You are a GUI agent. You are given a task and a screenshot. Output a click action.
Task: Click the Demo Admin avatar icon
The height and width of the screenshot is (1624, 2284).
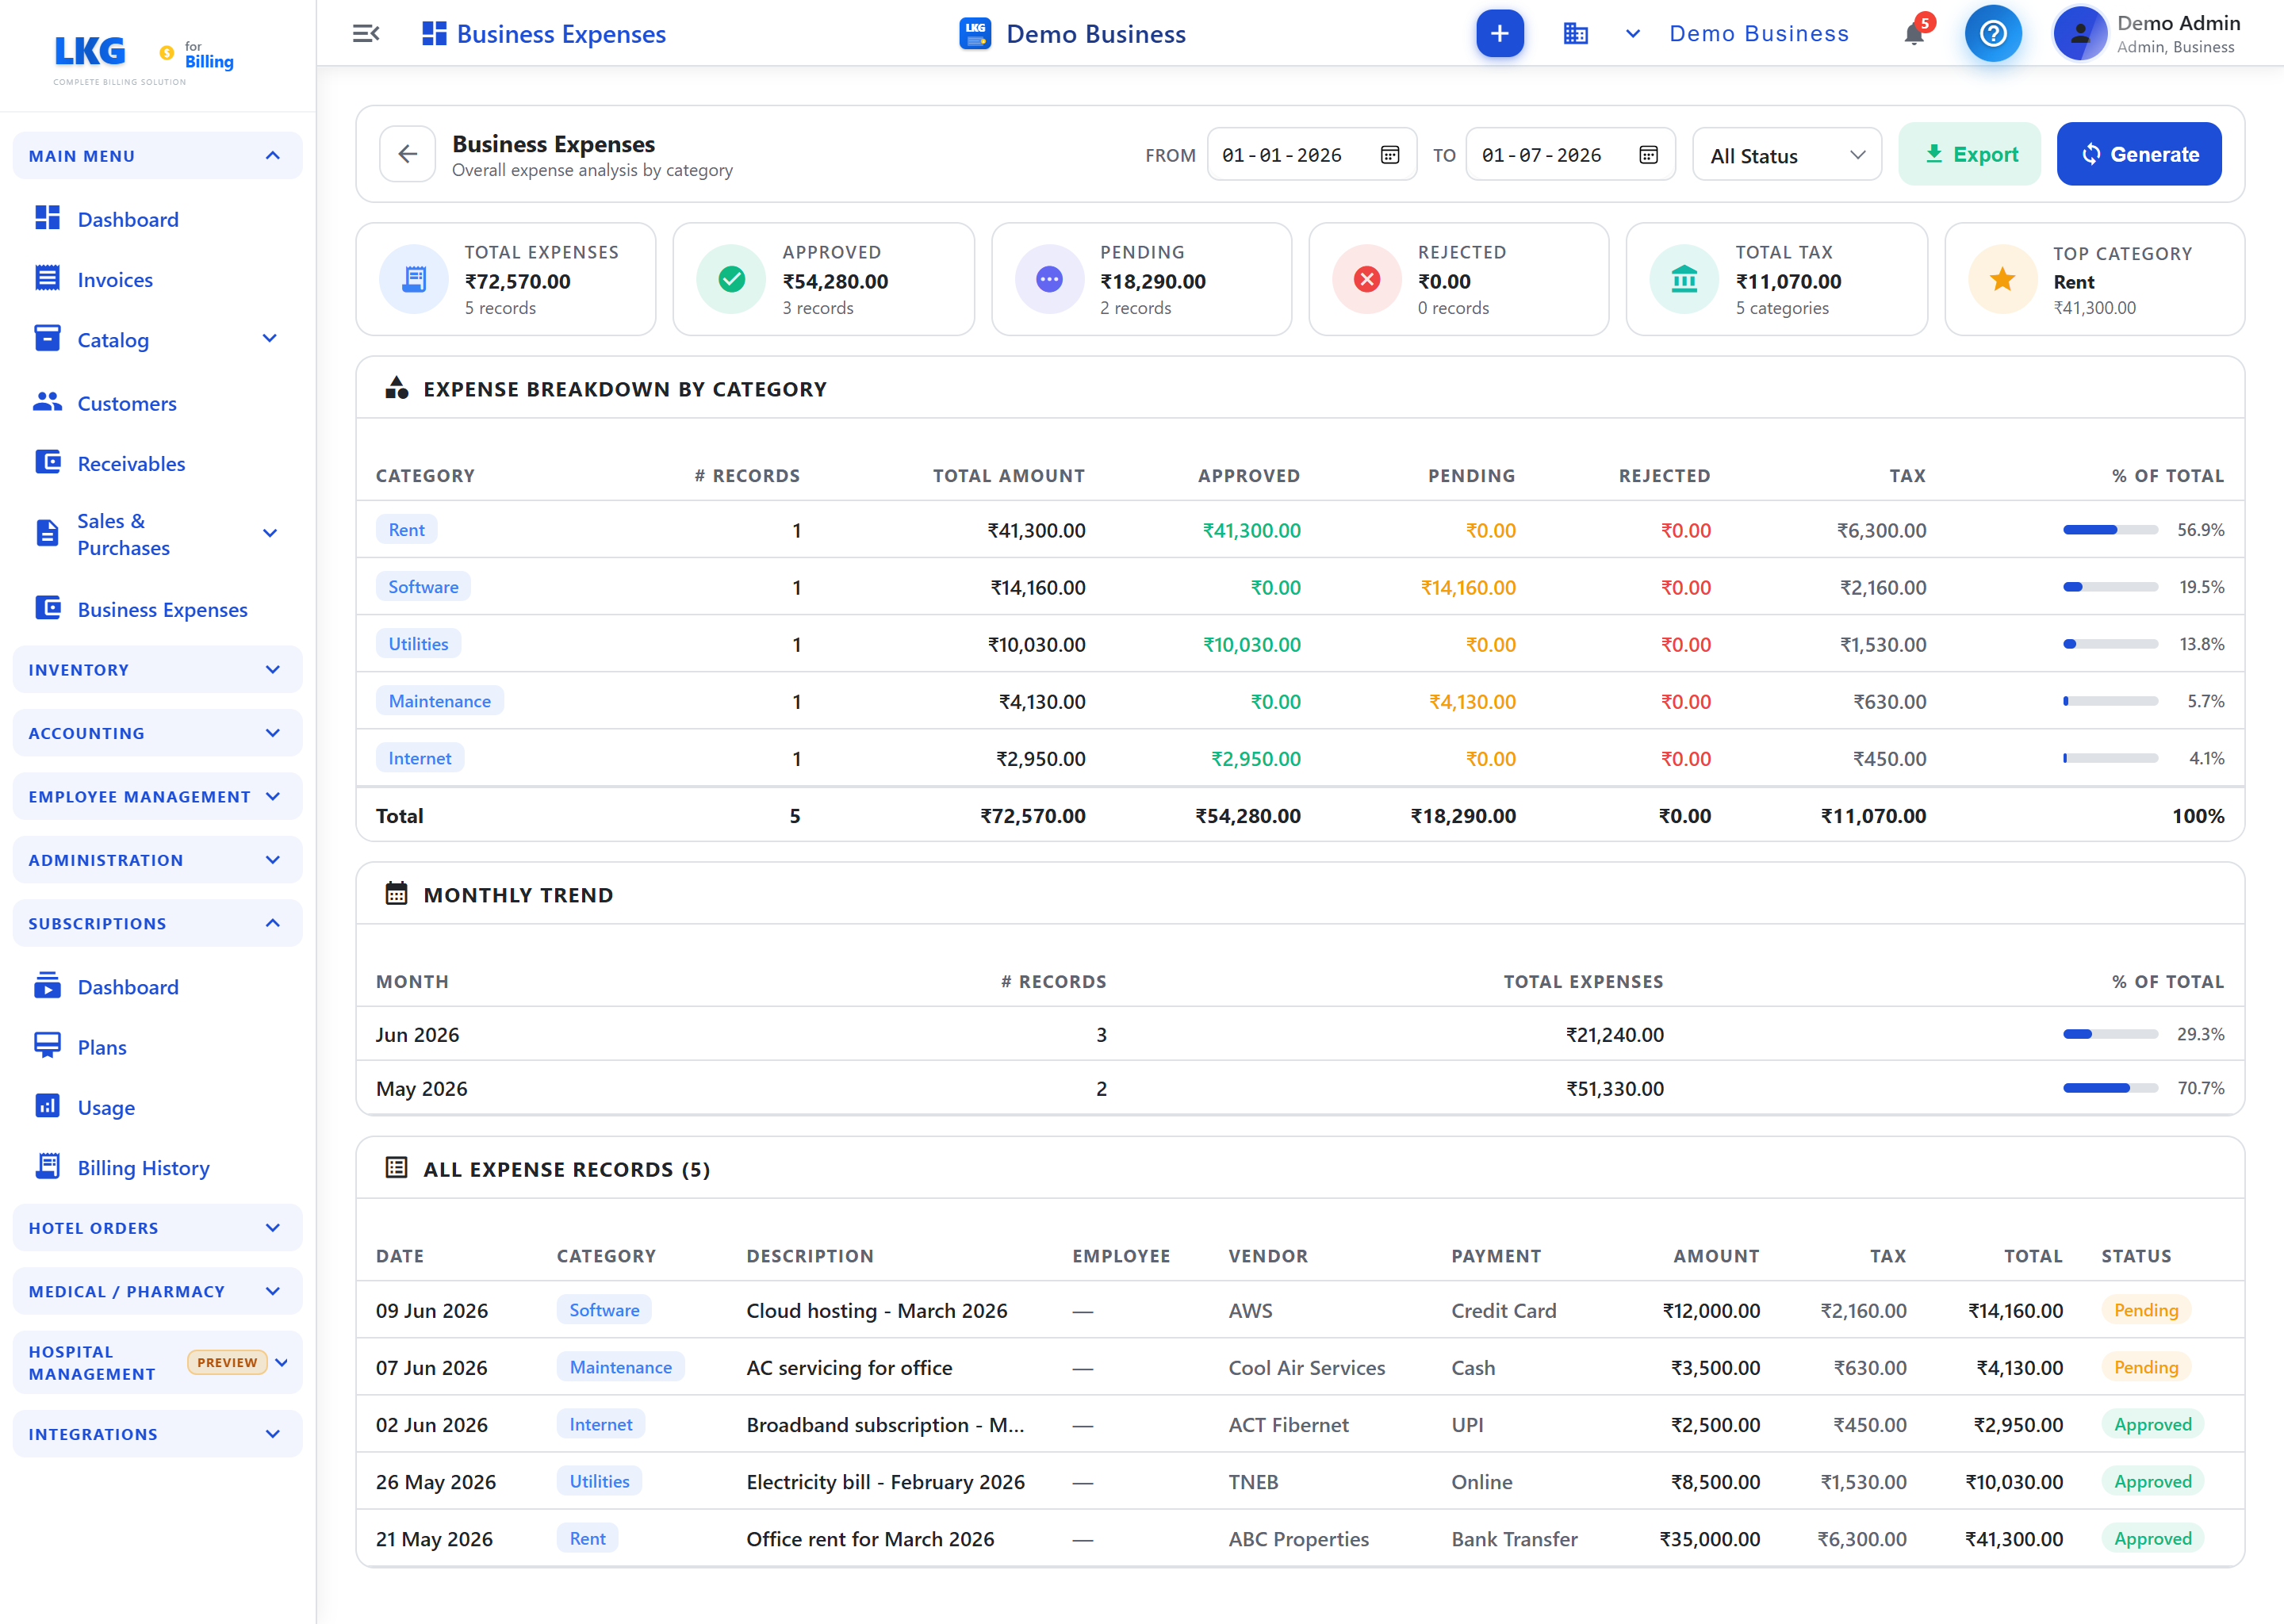pos(2079,34)
